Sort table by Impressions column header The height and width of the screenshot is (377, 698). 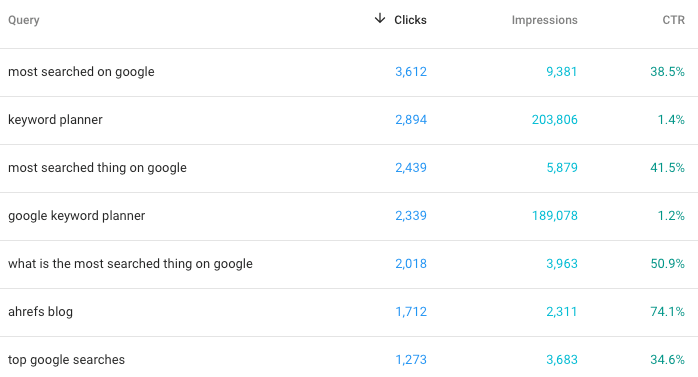point(544,20)
